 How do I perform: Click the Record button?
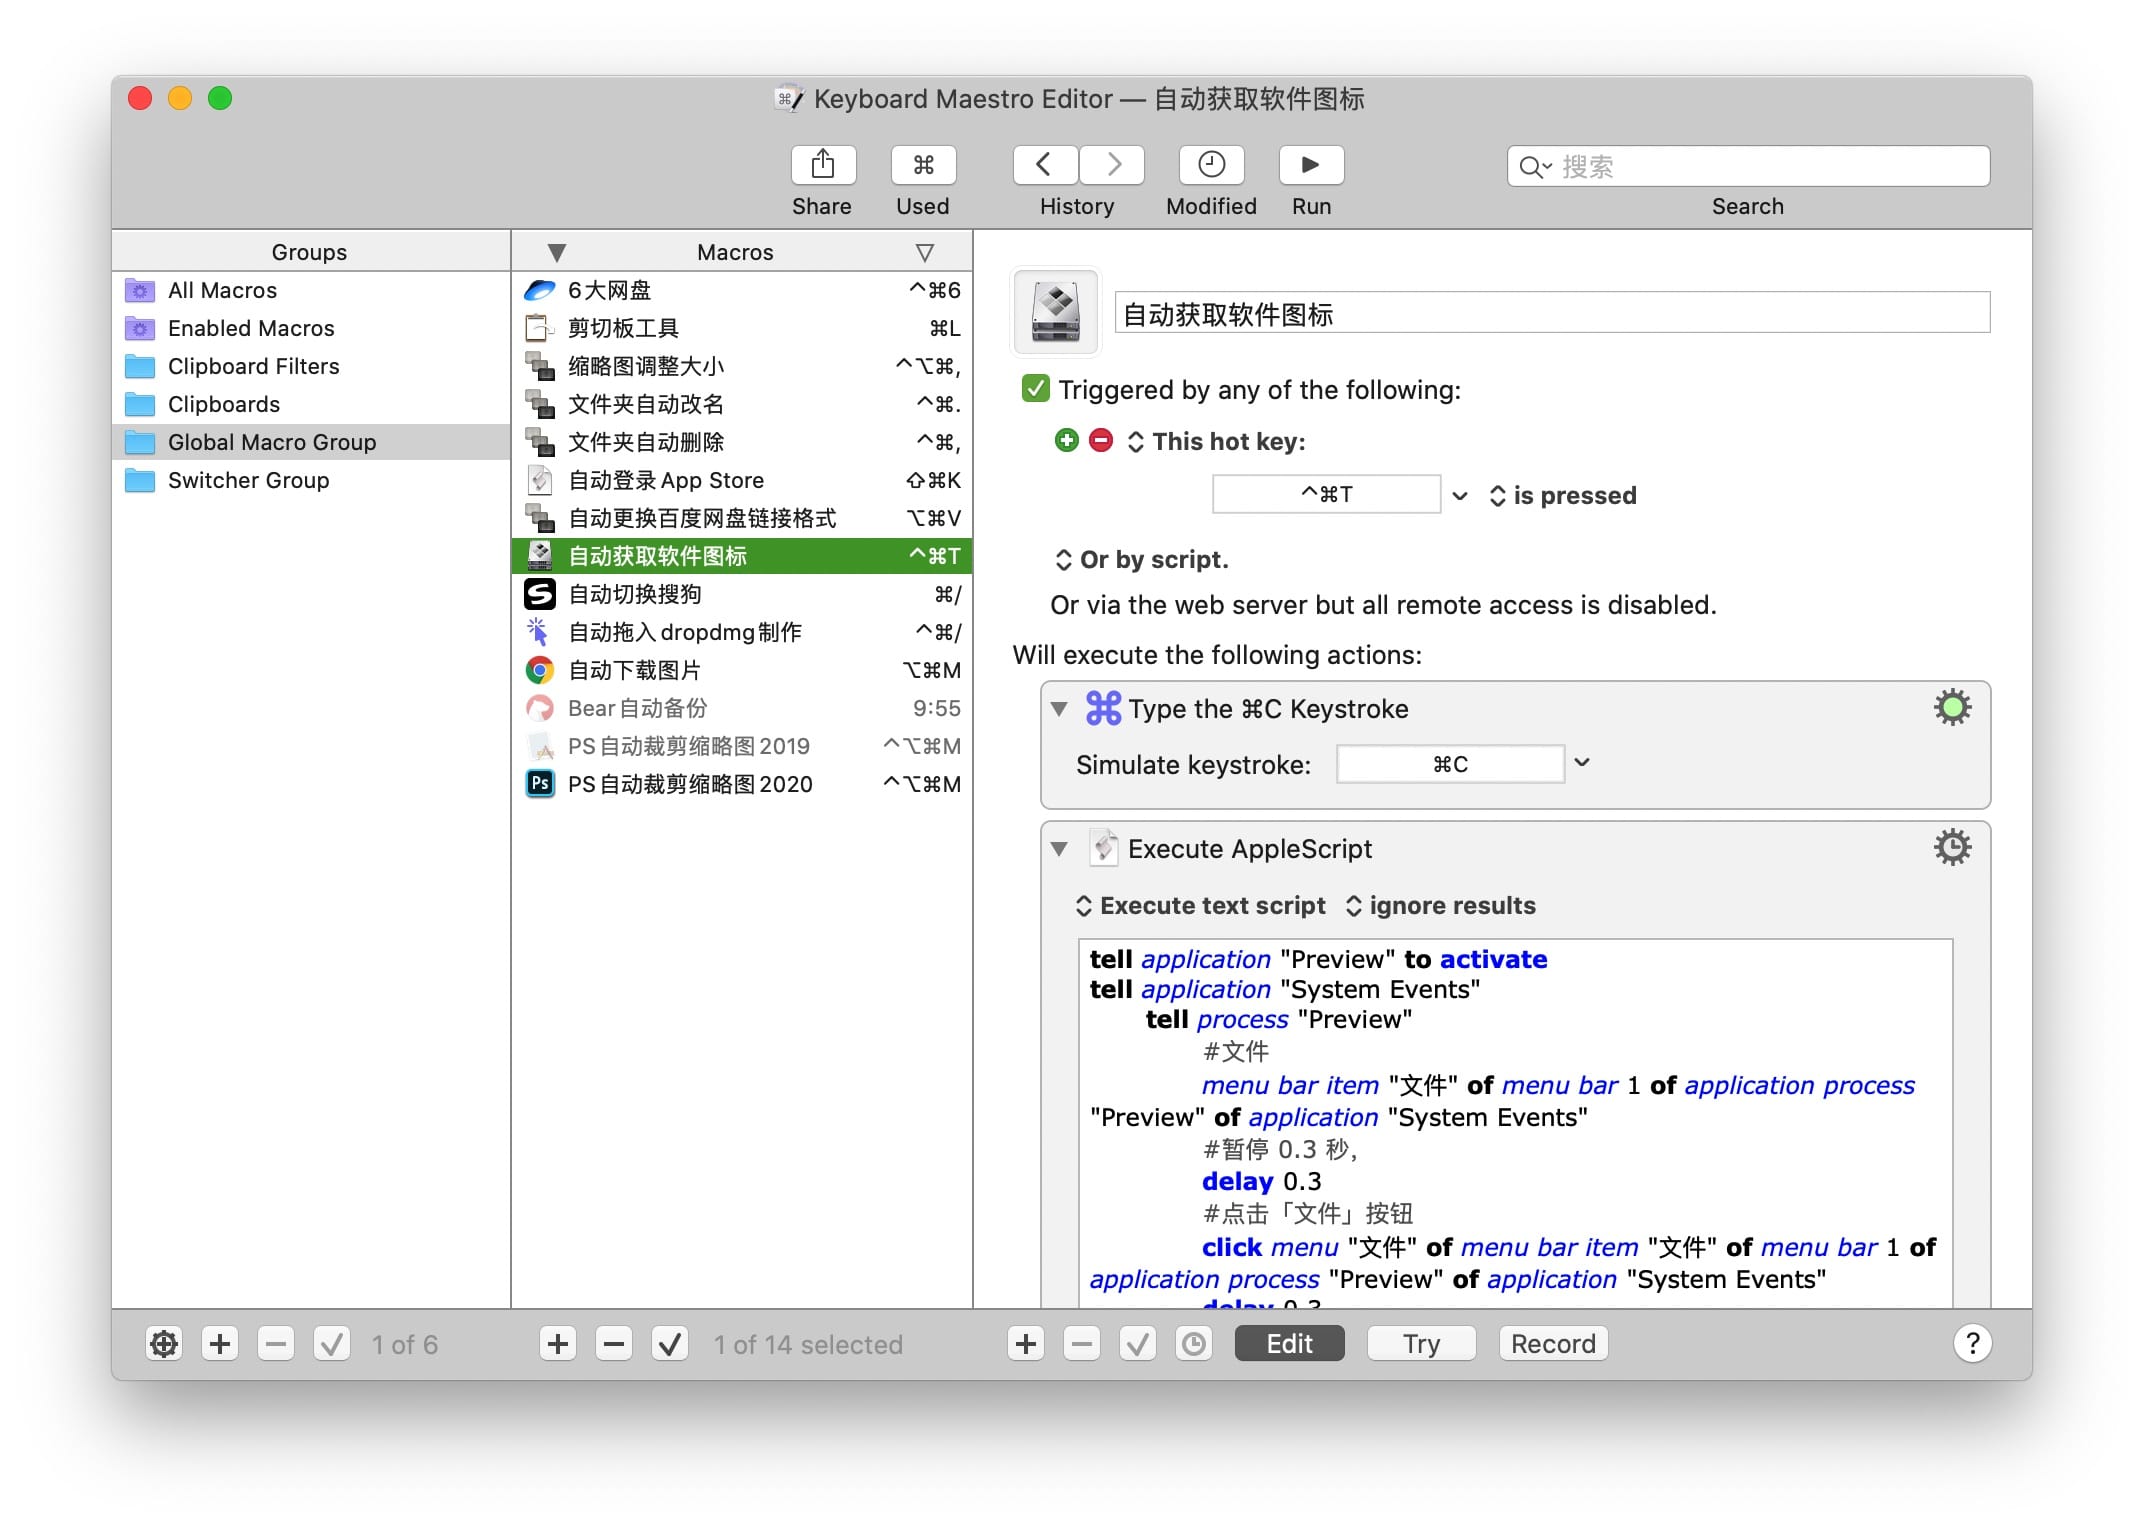[1553, 1344]
